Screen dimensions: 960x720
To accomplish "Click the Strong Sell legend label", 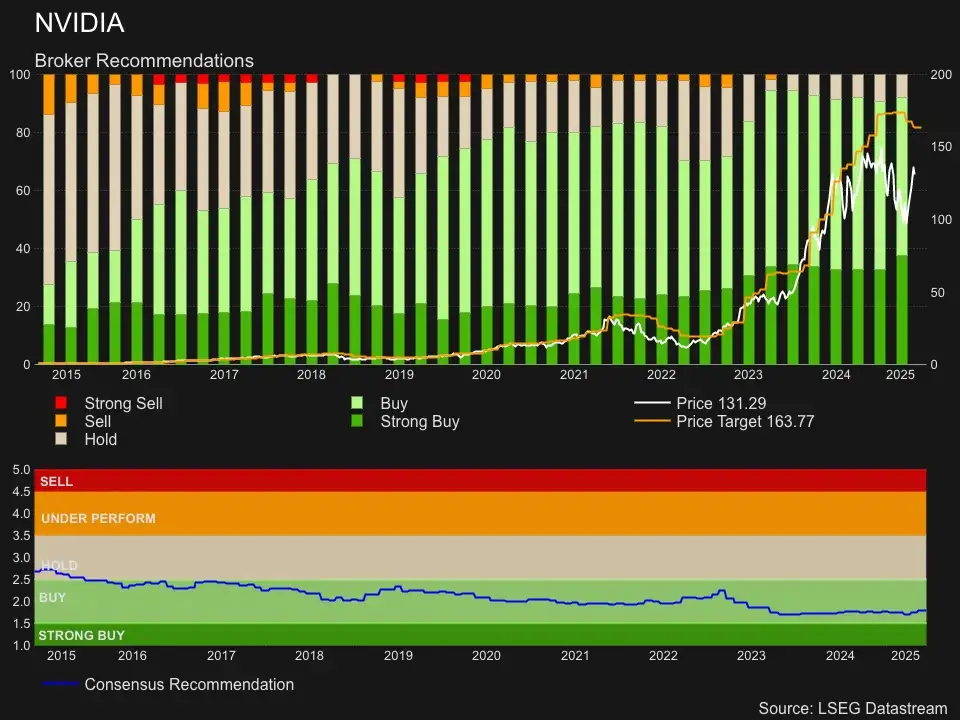I will coord(124,403).
